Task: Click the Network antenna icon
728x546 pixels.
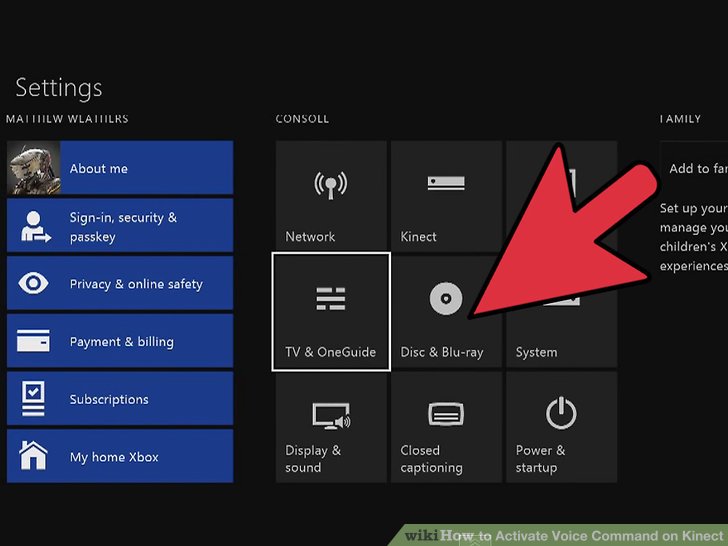Action: click(x=331, y=185)
